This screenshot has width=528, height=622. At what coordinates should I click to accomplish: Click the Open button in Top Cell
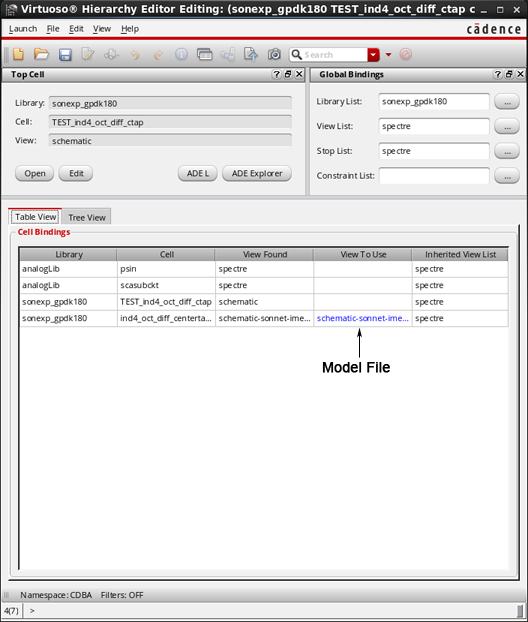35,173
